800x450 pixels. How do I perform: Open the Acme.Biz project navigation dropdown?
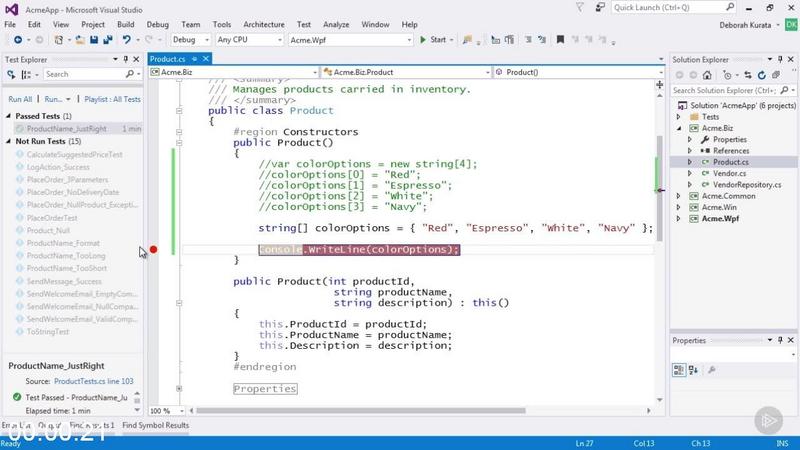234,72
